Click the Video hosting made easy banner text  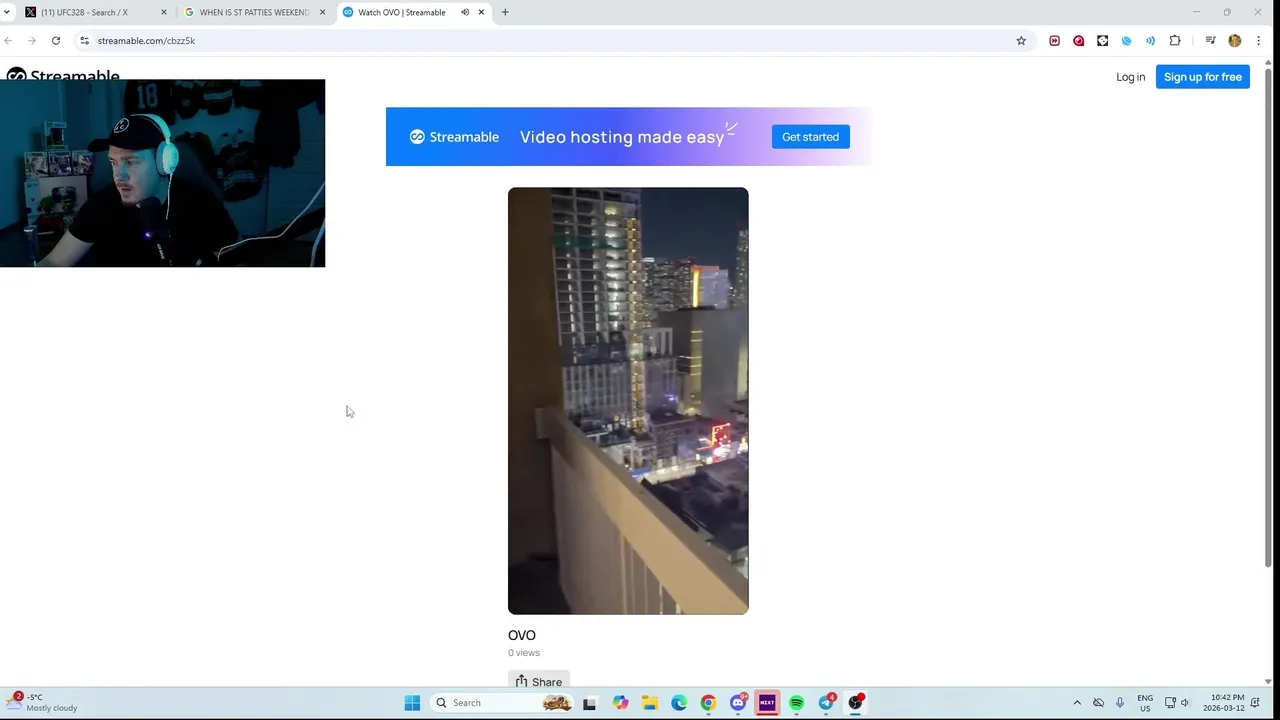point(622,137)
